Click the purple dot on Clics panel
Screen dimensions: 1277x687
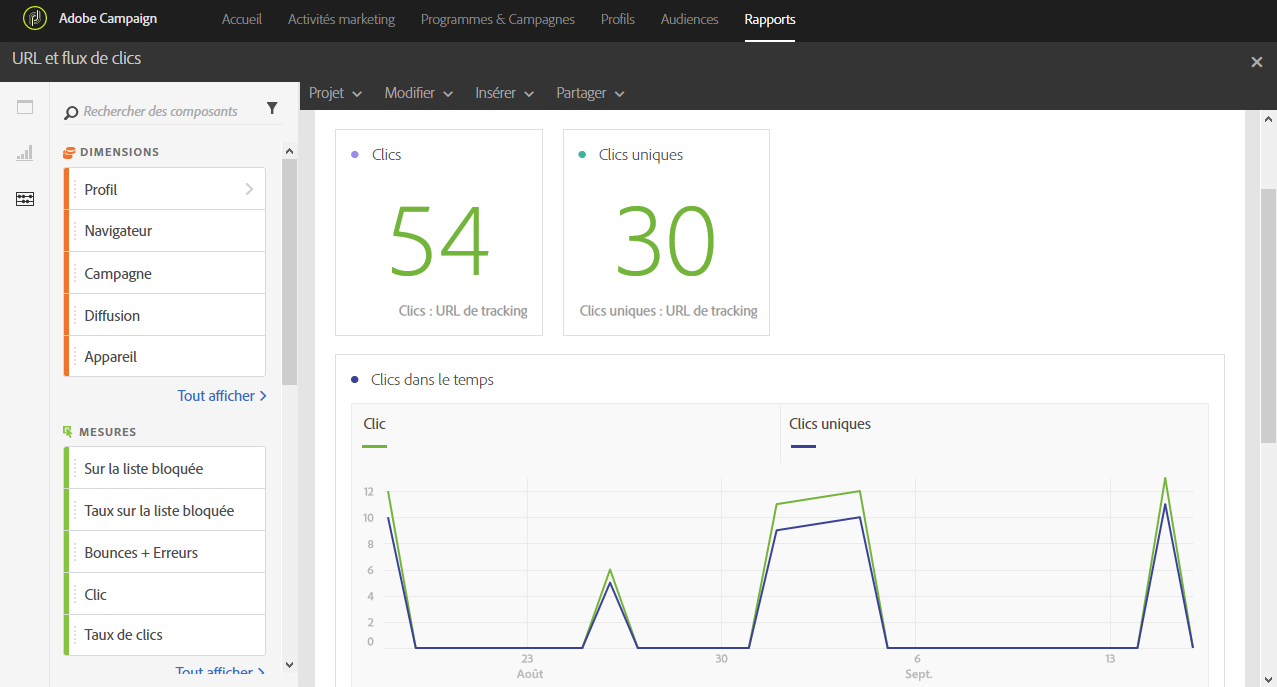[x=354, y=155]
